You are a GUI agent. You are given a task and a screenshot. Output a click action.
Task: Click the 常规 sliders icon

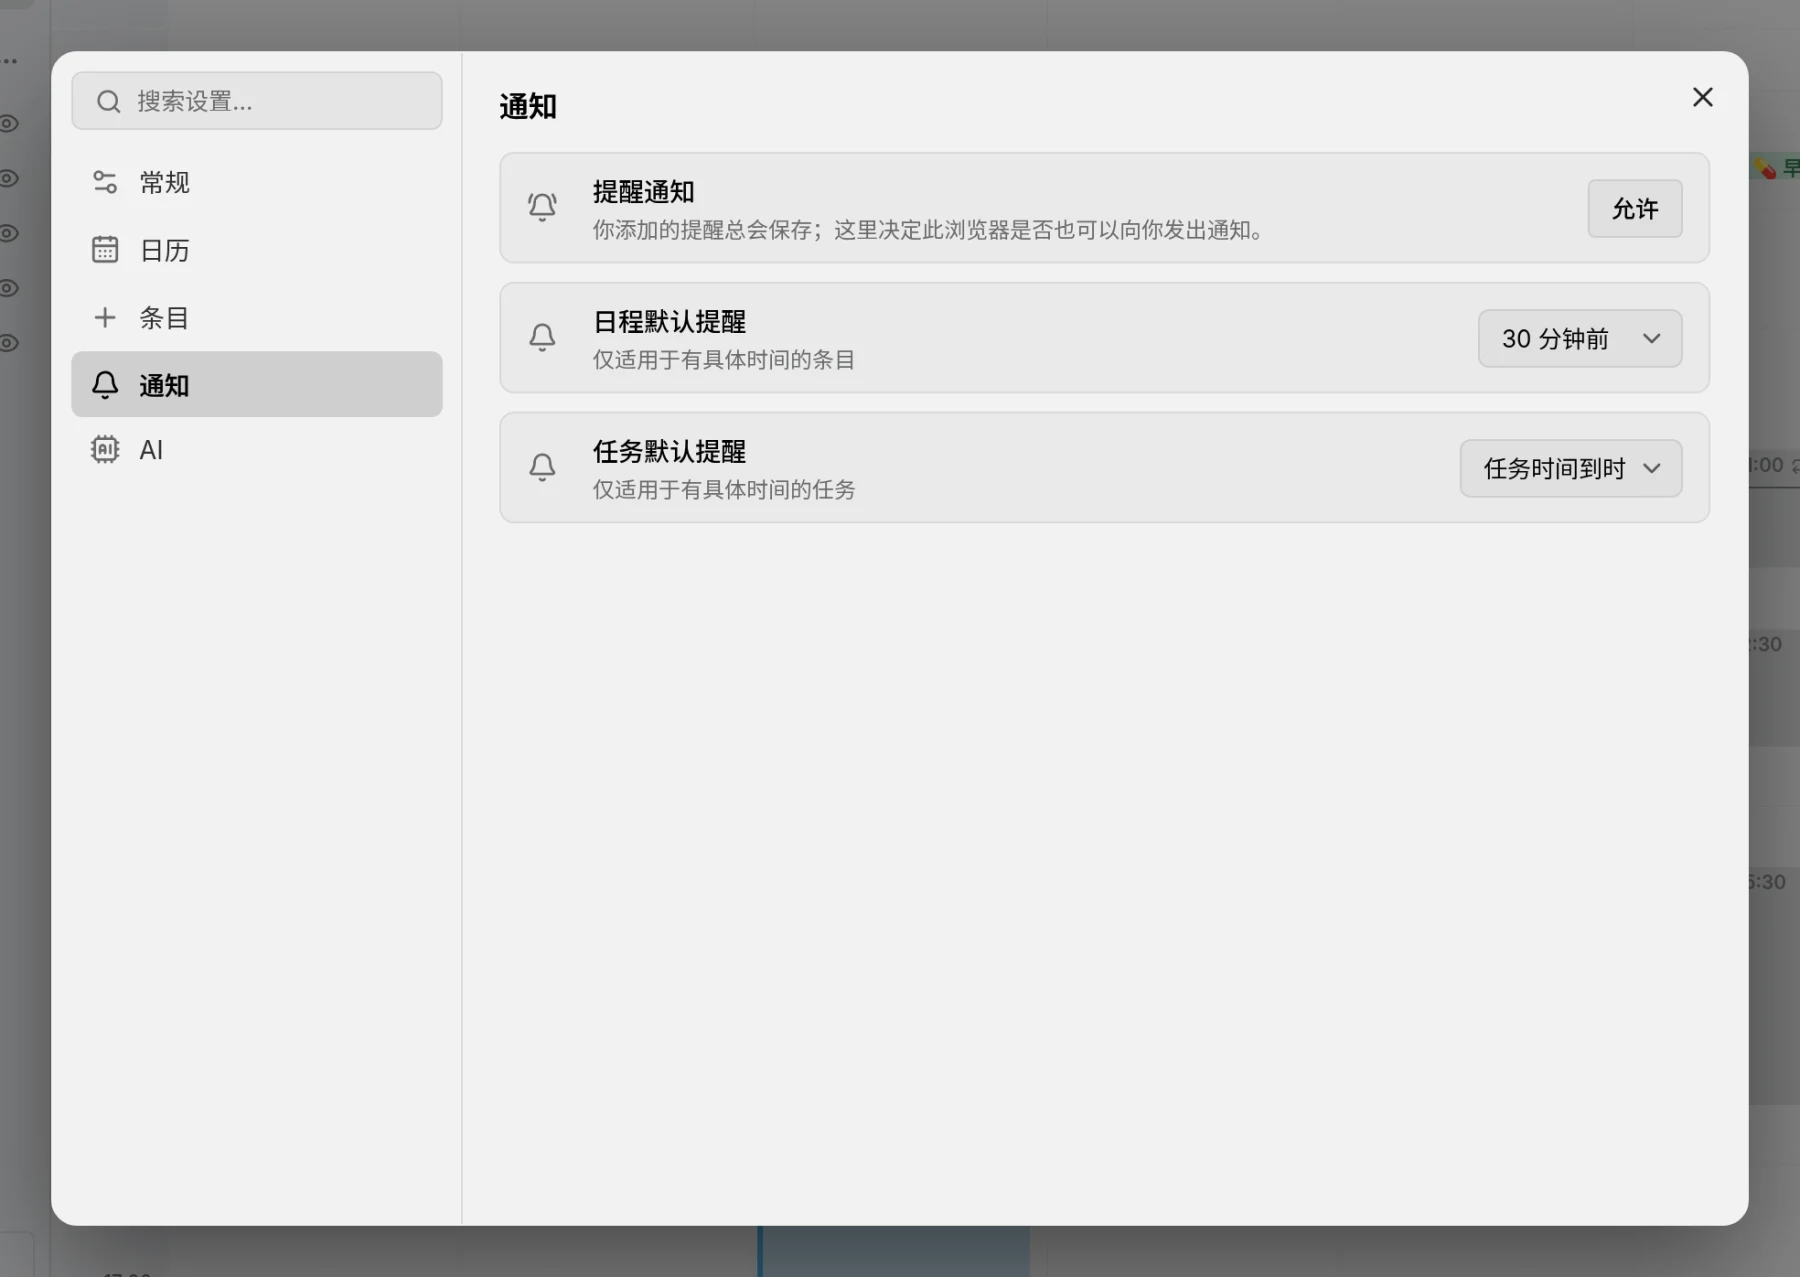tap(105, 182)
